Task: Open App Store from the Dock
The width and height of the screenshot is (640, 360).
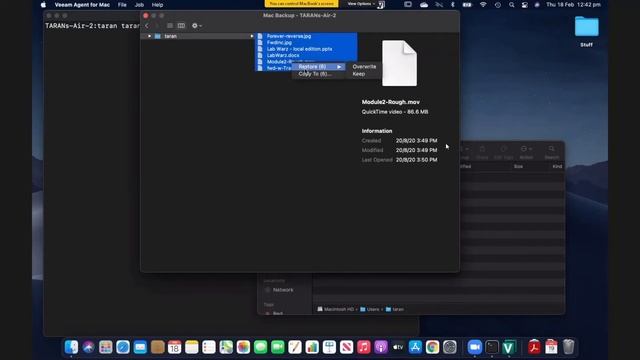Action: click(415, 347)
